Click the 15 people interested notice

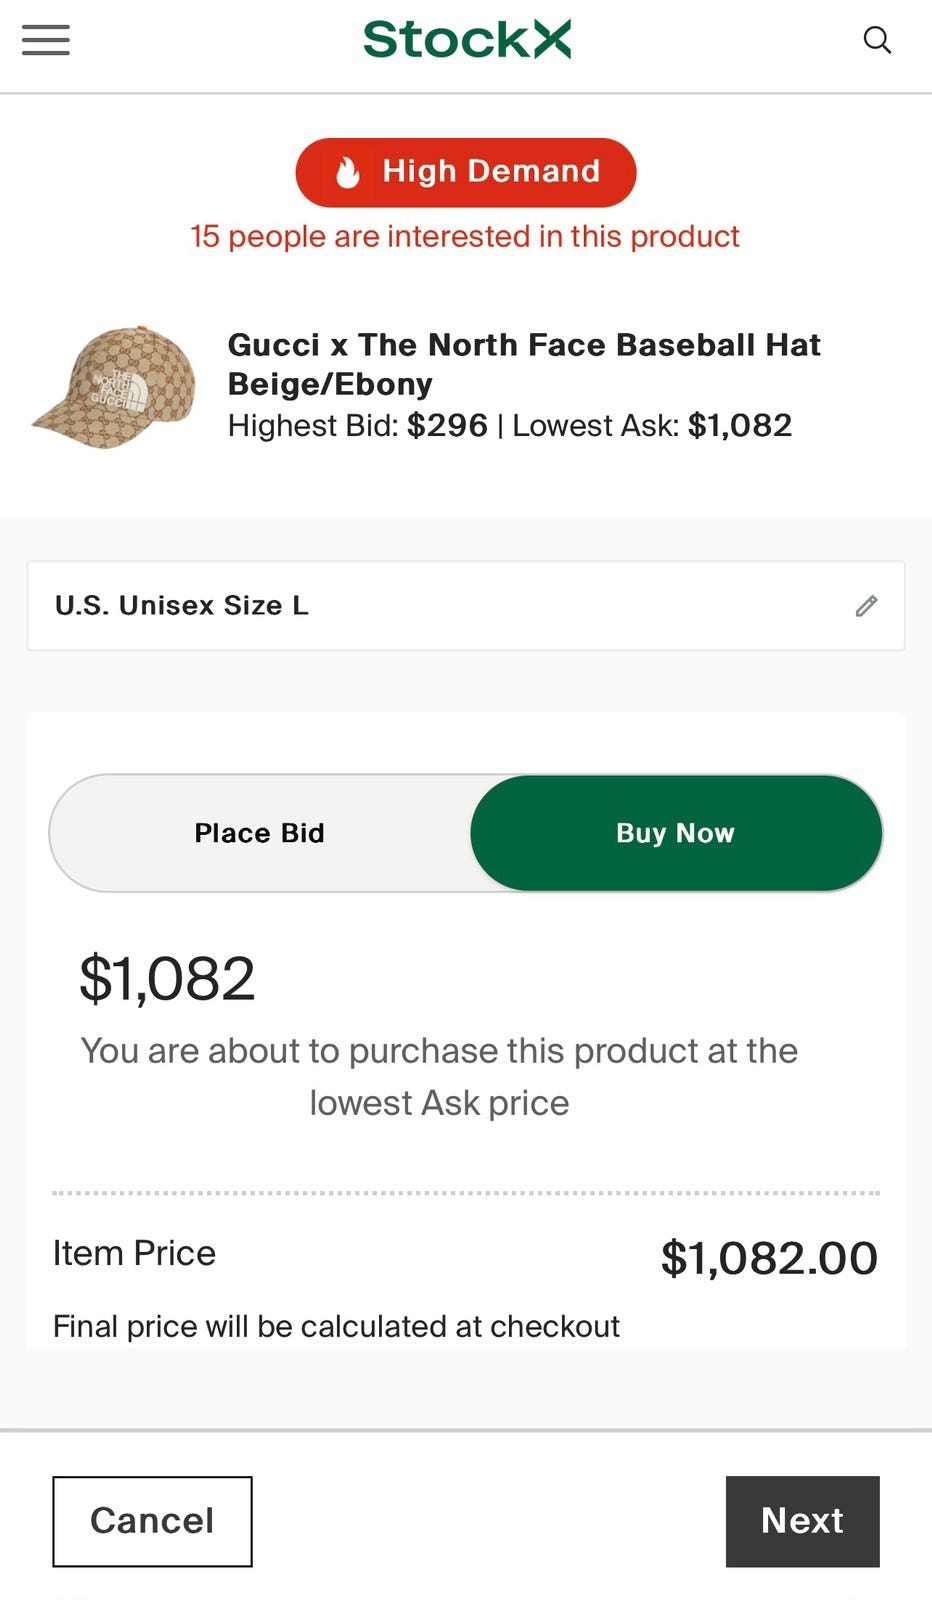pos(465,237)
